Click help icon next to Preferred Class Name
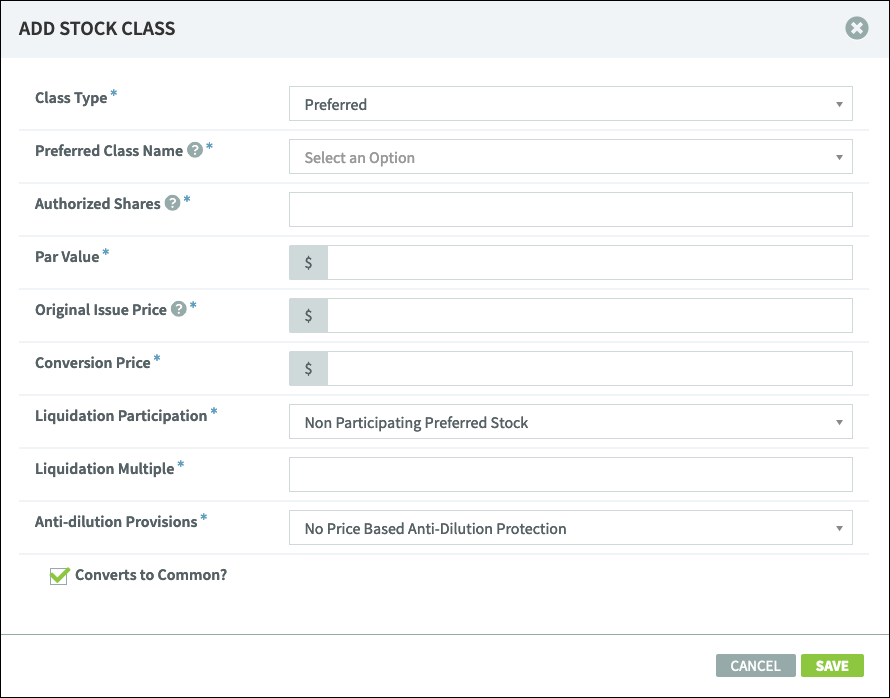Viewport: 890px width, 698px height. [x=195, y=150]
